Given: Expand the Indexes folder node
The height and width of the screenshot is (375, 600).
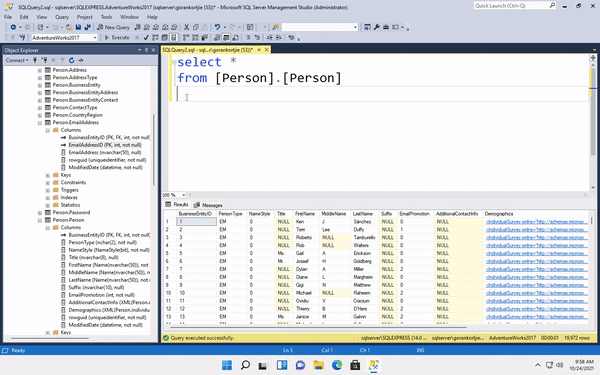Looking at the screenshot, I should click(x=48, y=198).
